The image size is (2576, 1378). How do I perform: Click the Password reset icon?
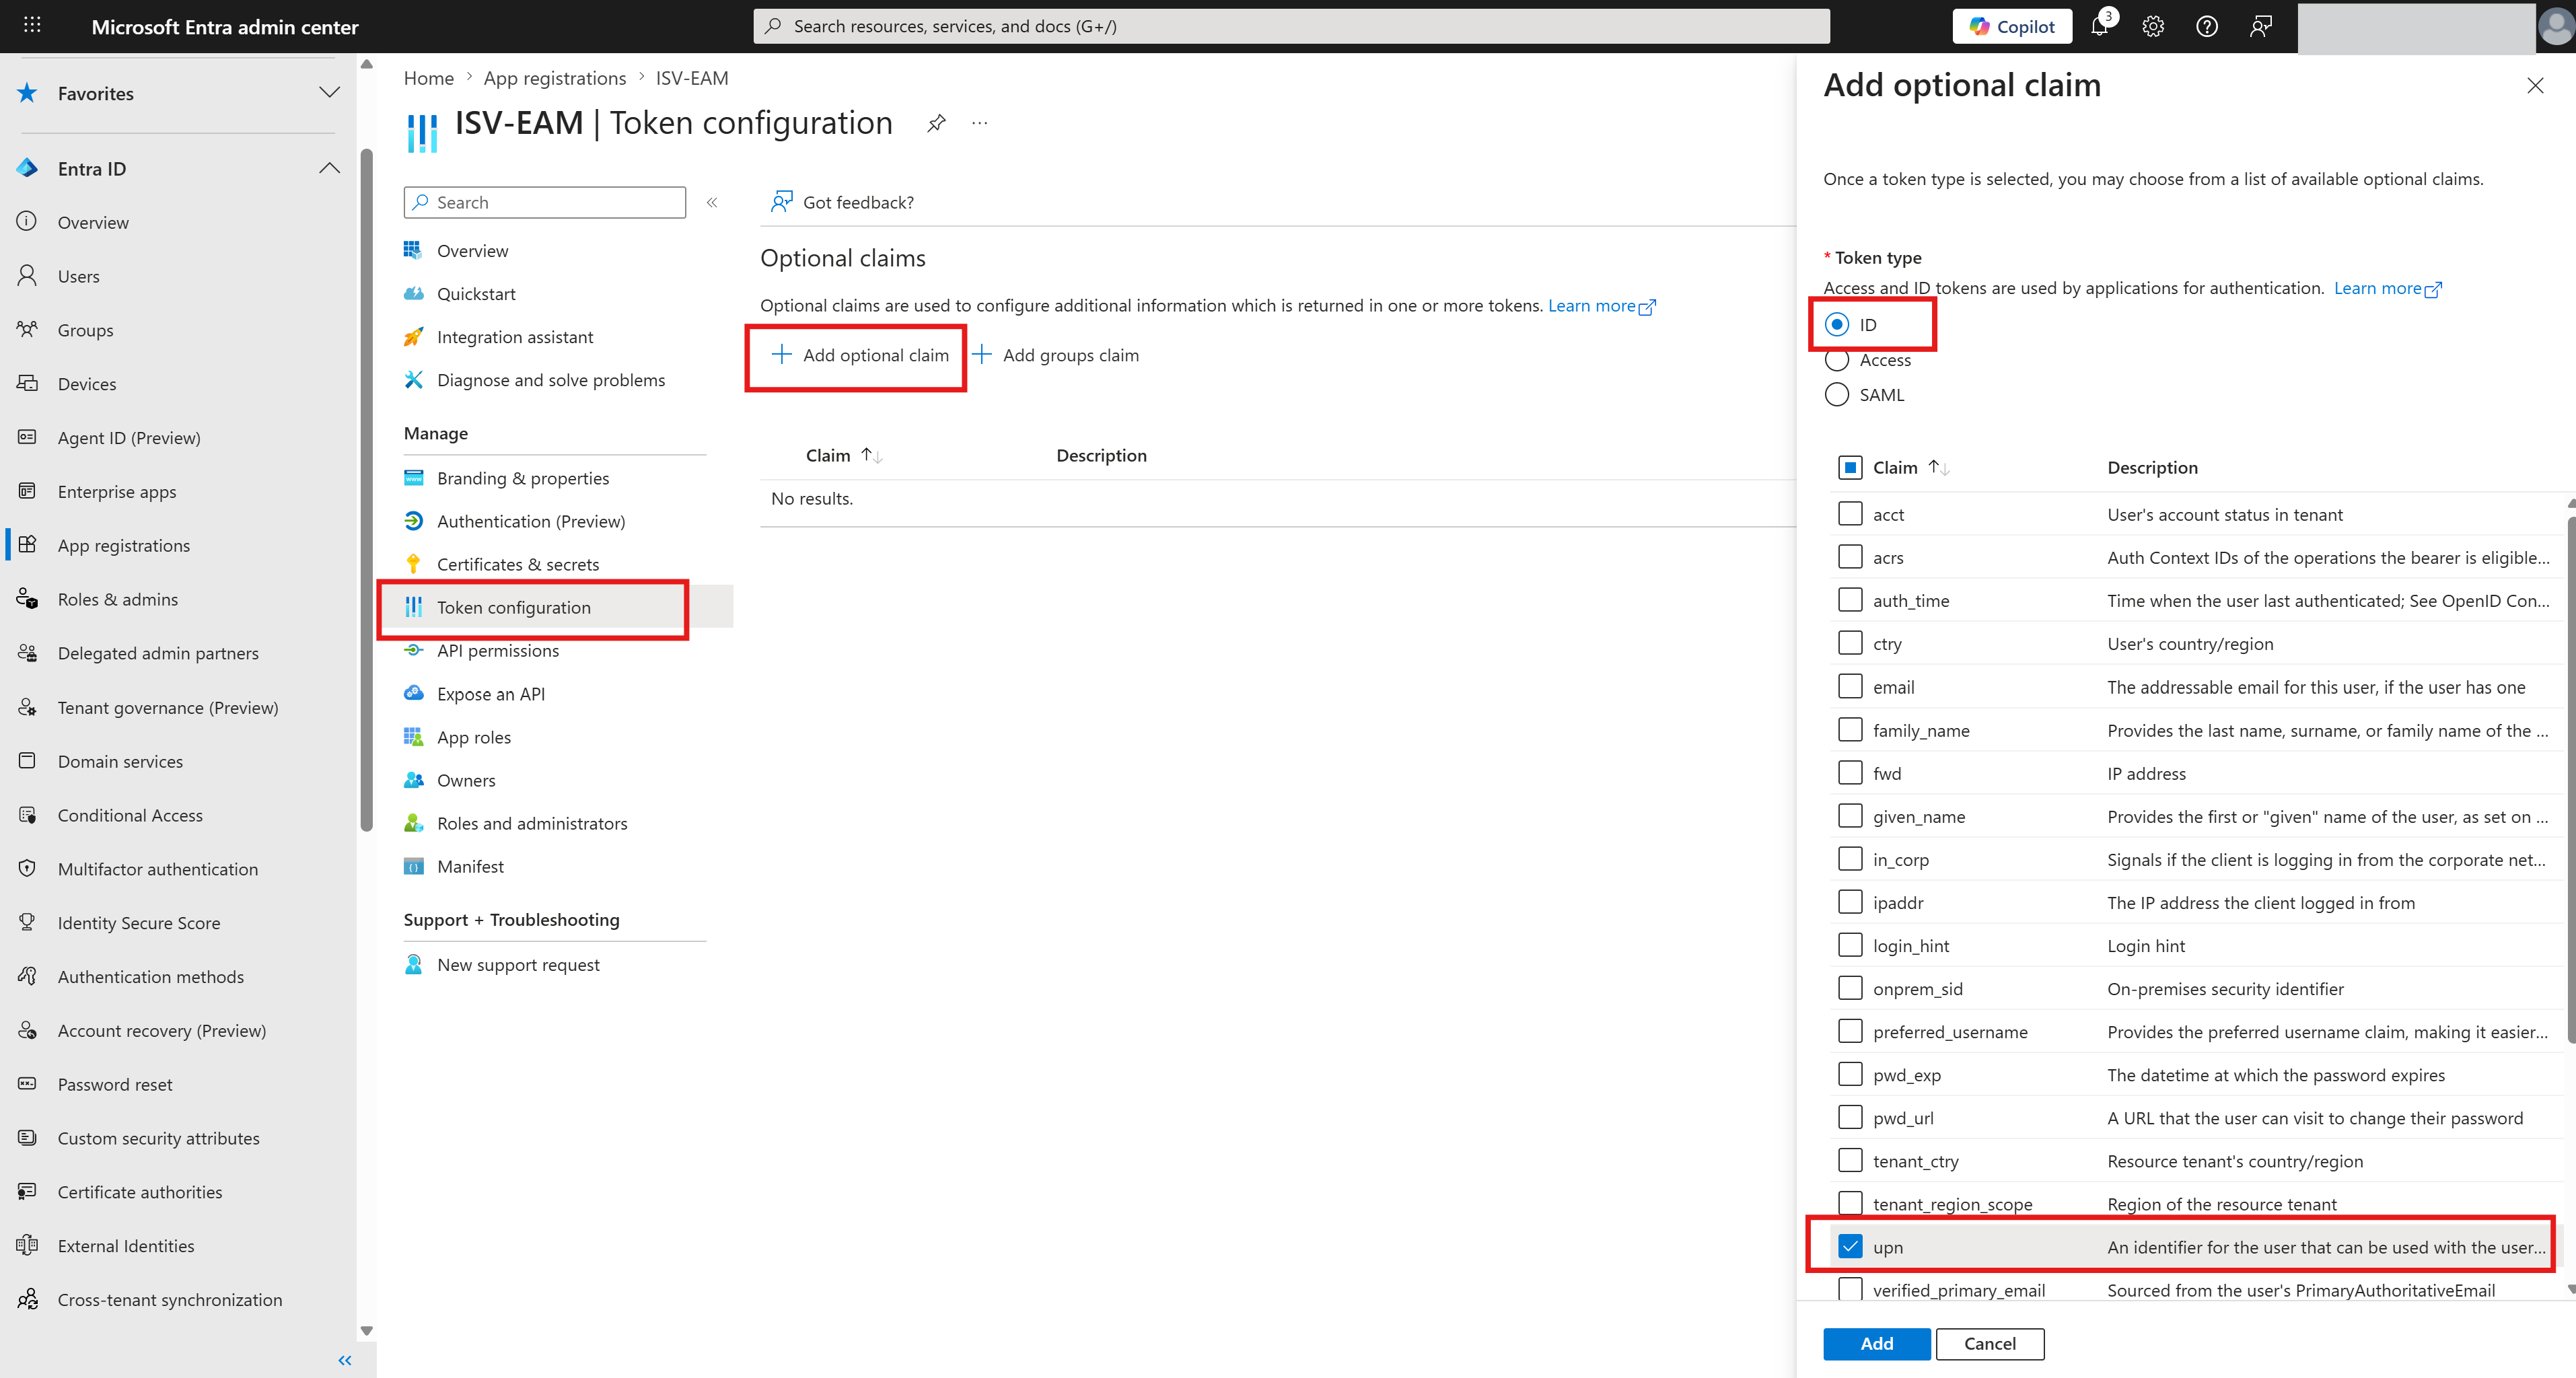(27, 1084)
